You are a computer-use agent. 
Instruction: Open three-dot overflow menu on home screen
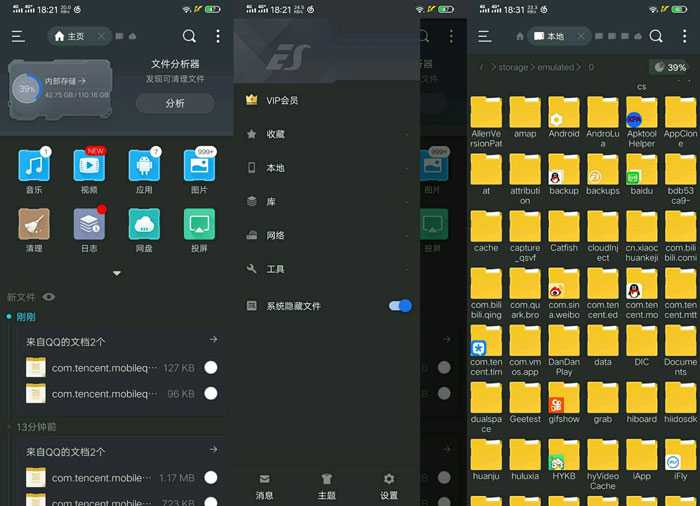[x=218, y=36]
